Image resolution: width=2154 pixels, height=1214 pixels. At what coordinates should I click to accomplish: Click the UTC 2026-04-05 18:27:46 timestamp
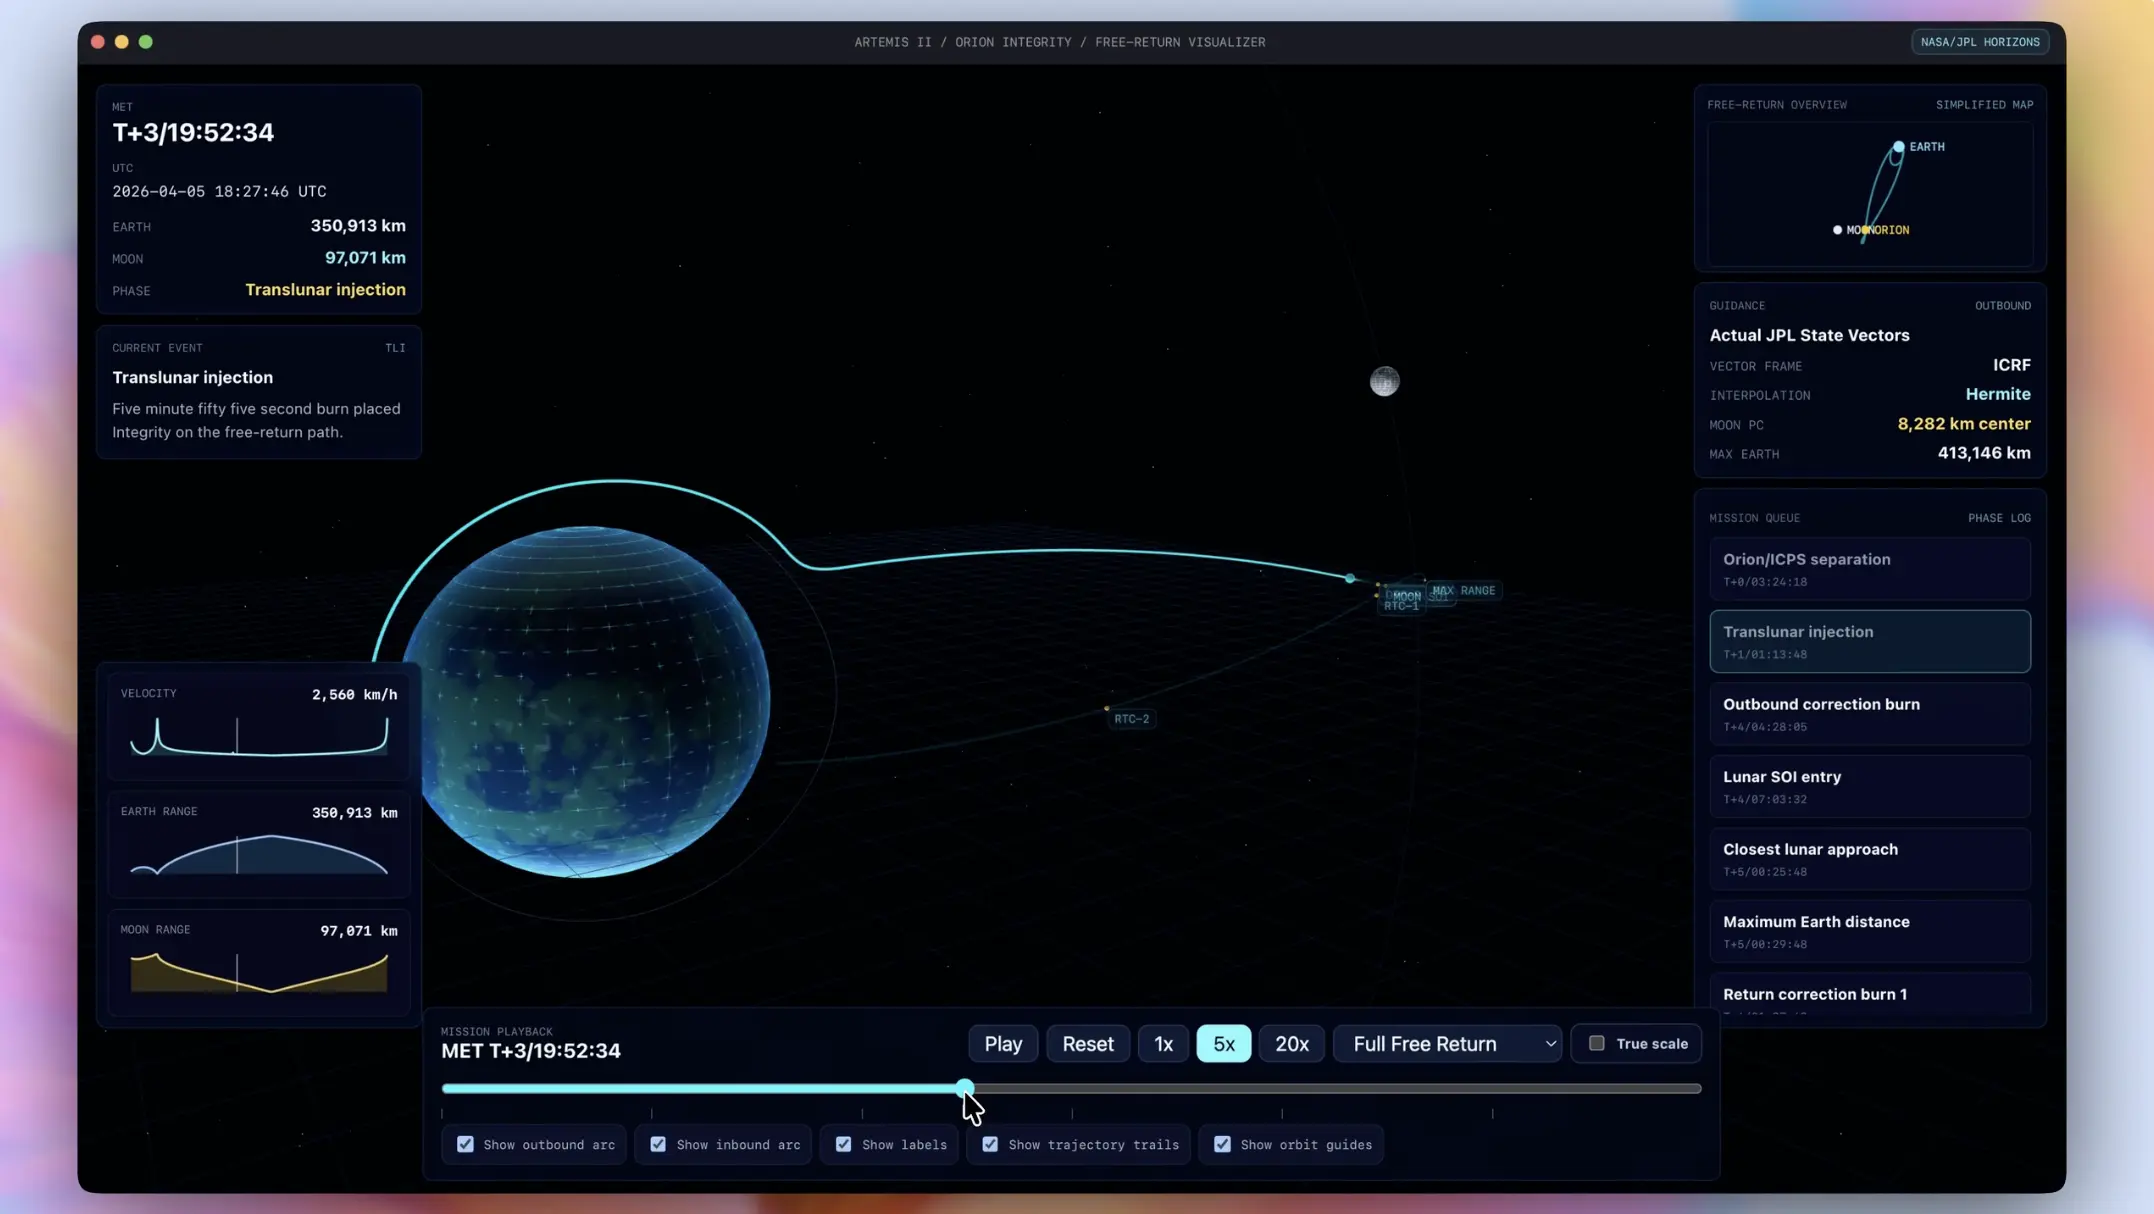point(219,191)
